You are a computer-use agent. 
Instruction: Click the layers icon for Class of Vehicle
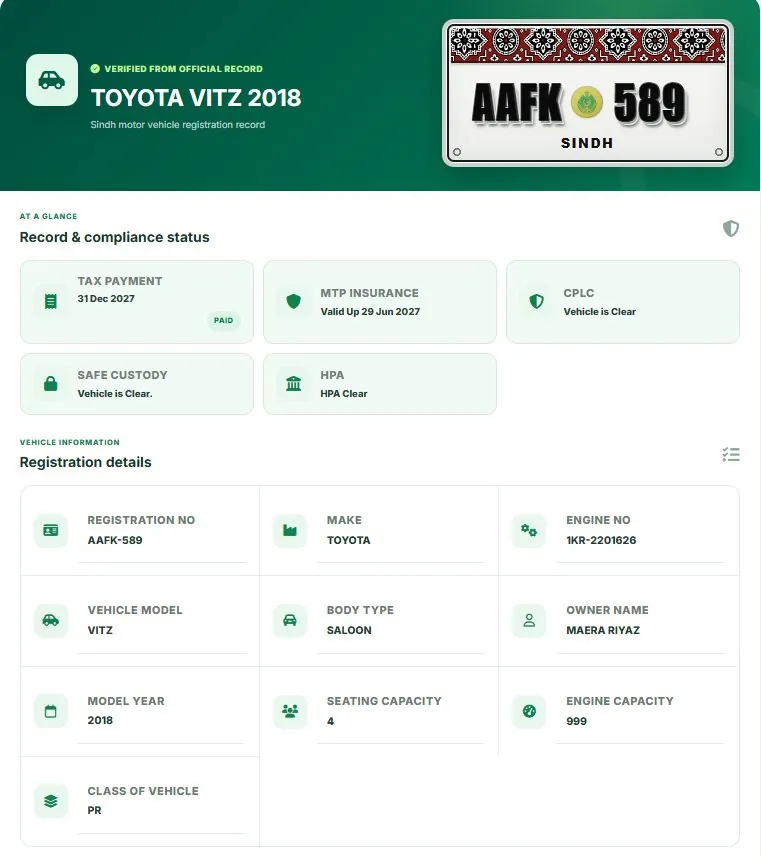(51, 801)
